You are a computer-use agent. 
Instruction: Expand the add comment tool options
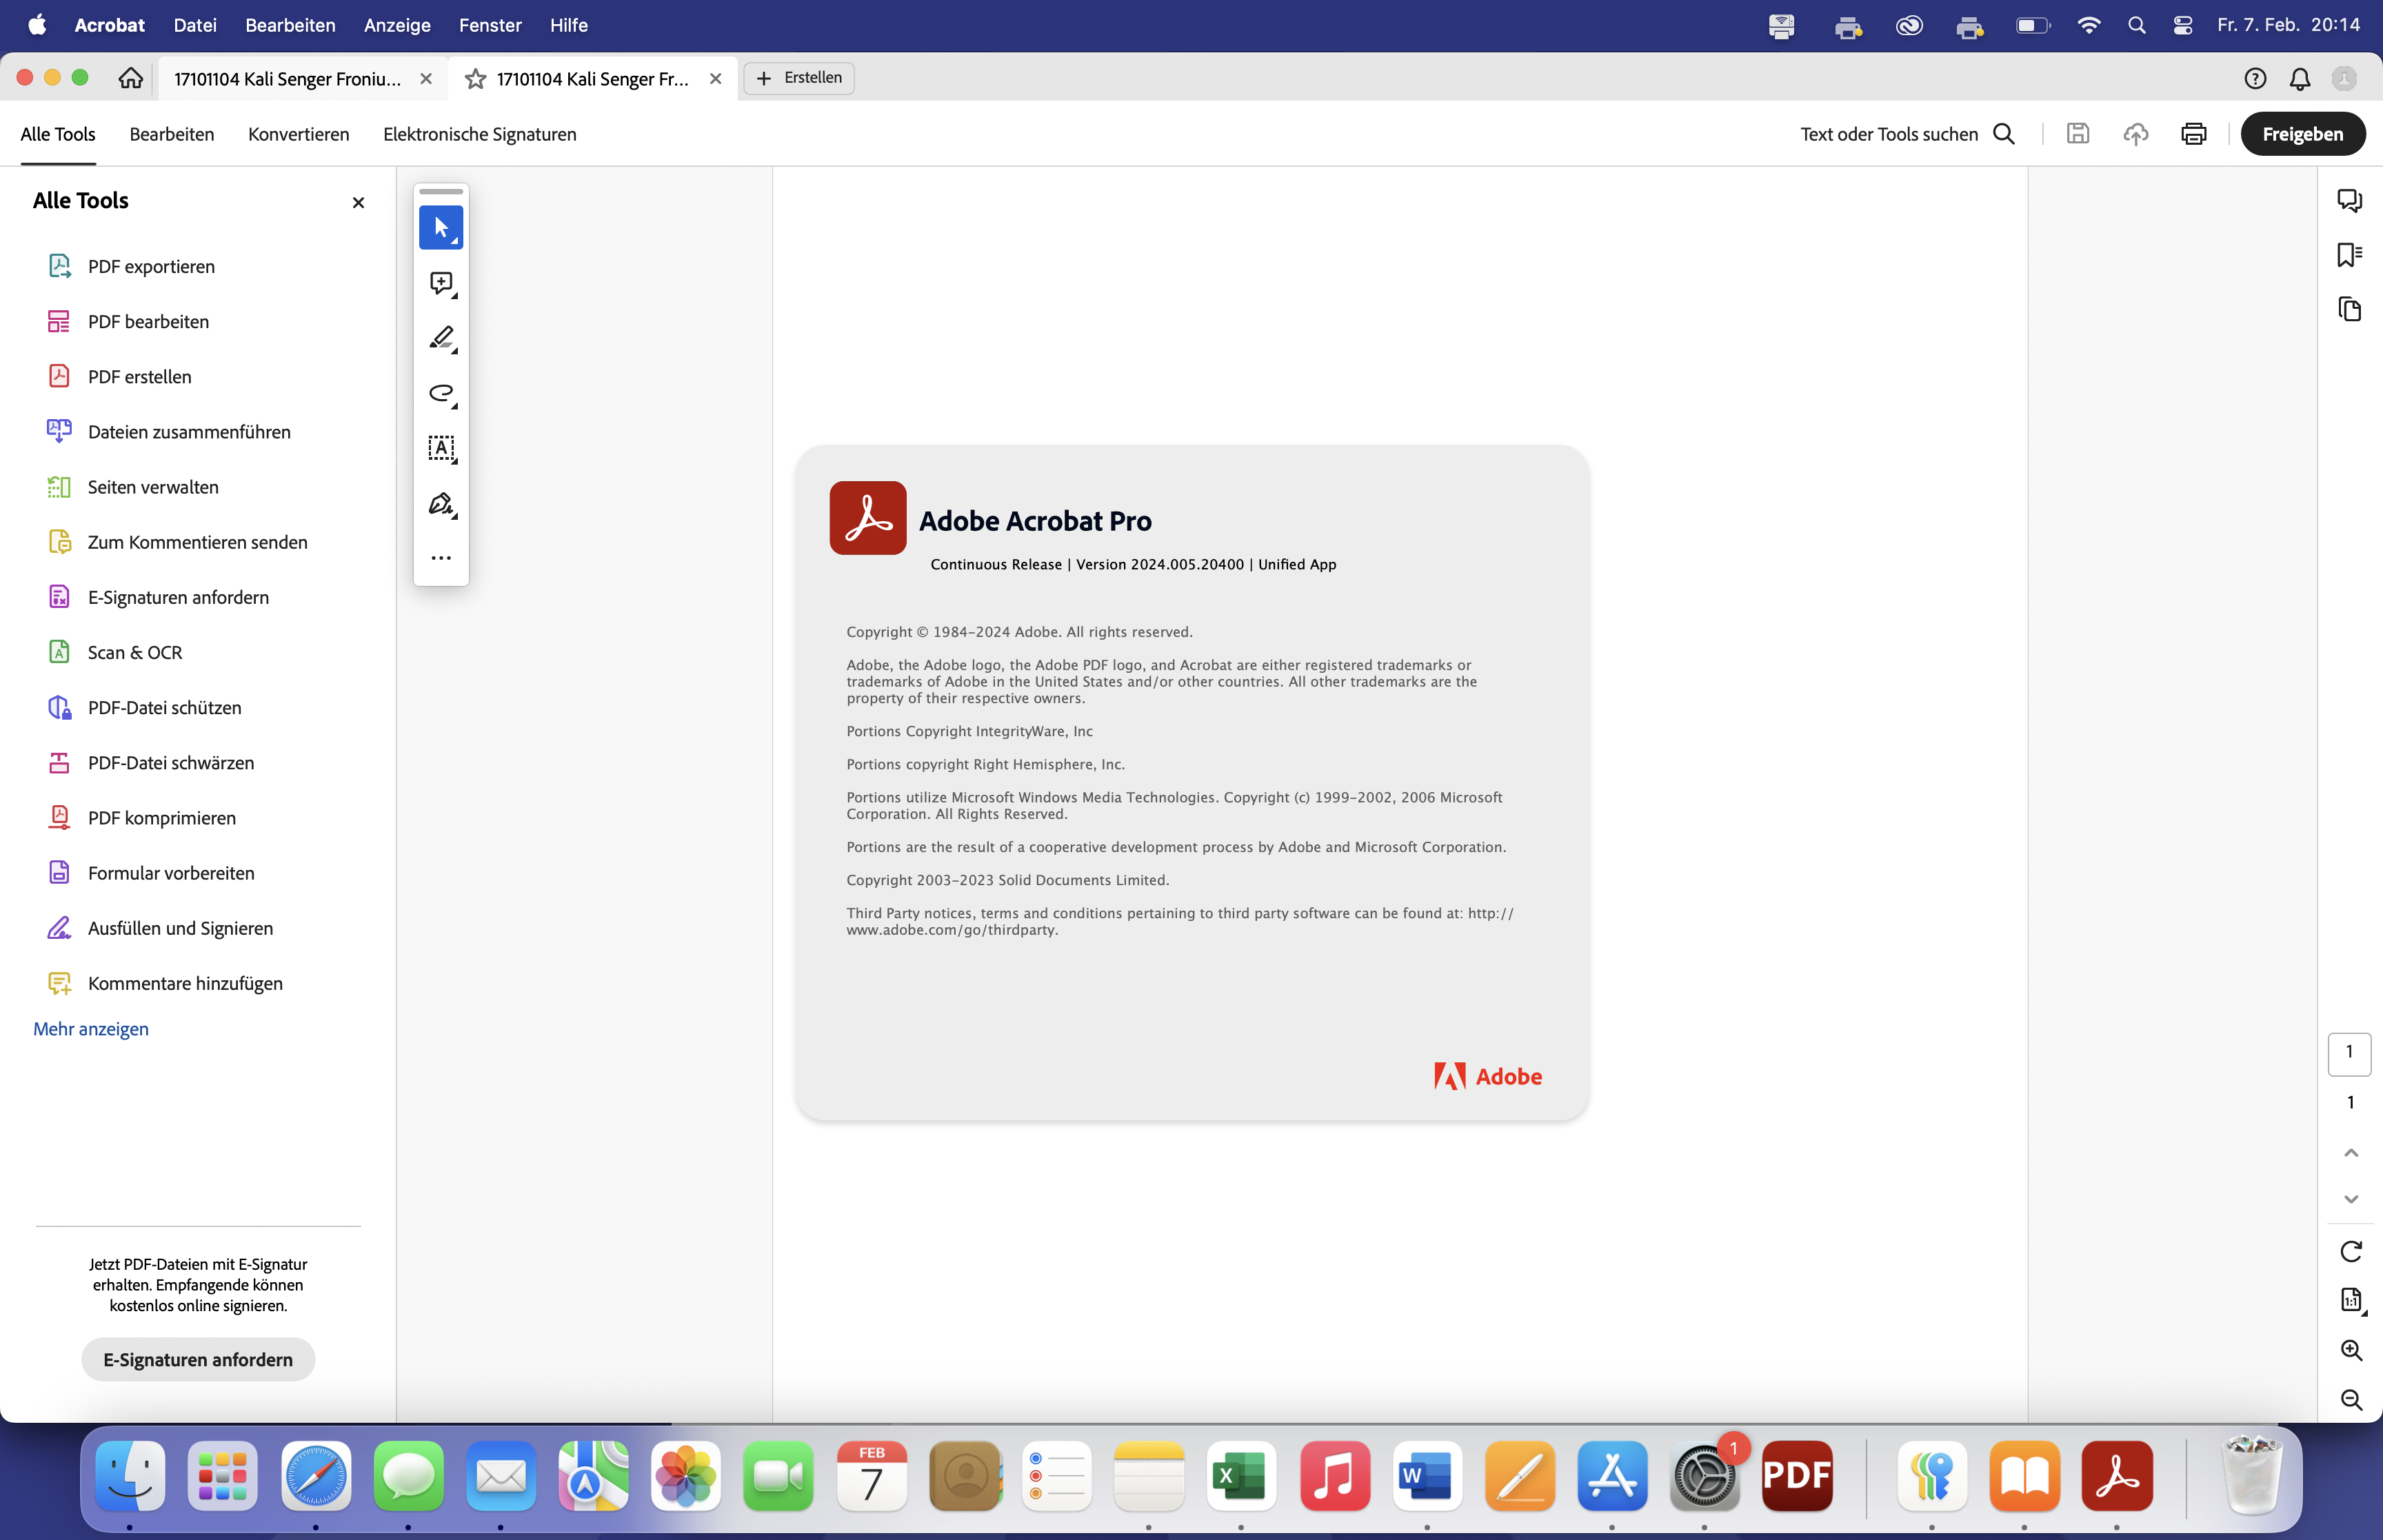click(x=456, y=296)
